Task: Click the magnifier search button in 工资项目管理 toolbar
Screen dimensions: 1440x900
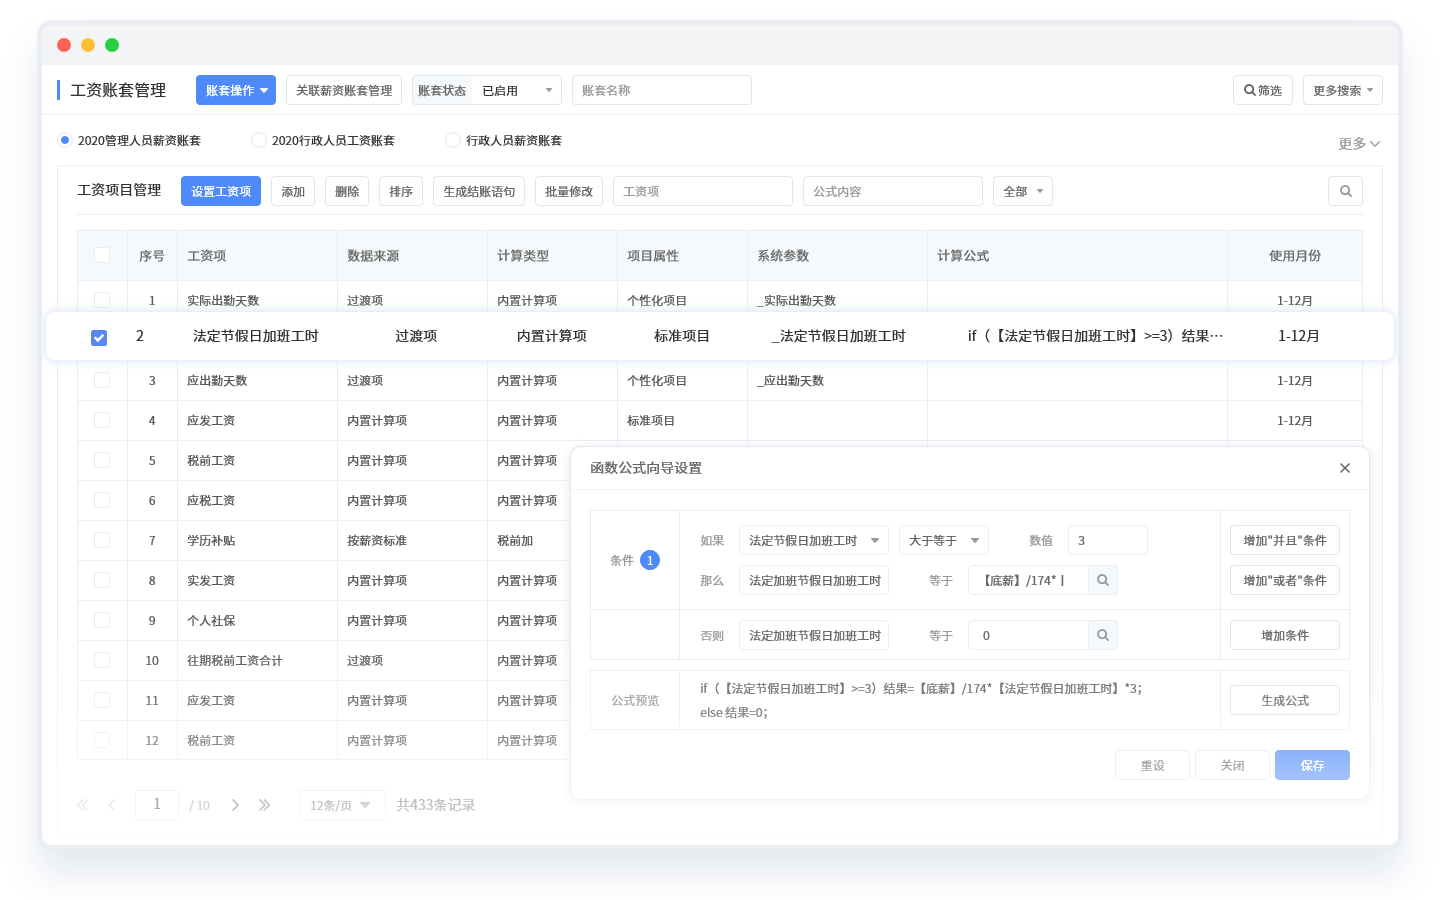Action: tap(1345, 191)
